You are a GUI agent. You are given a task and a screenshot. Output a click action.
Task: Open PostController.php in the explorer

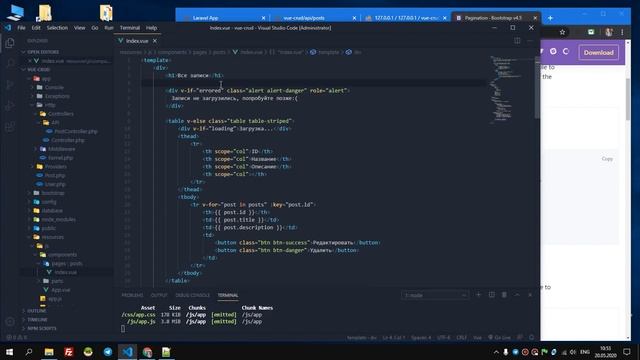[x=76, y=131]
